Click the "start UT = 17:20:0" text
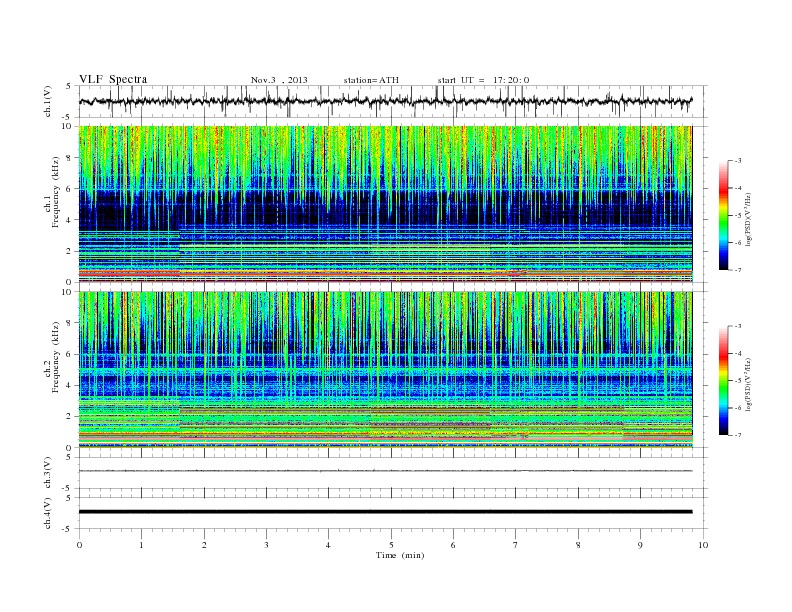The image size is (792, 612). (x=483, y=80)
